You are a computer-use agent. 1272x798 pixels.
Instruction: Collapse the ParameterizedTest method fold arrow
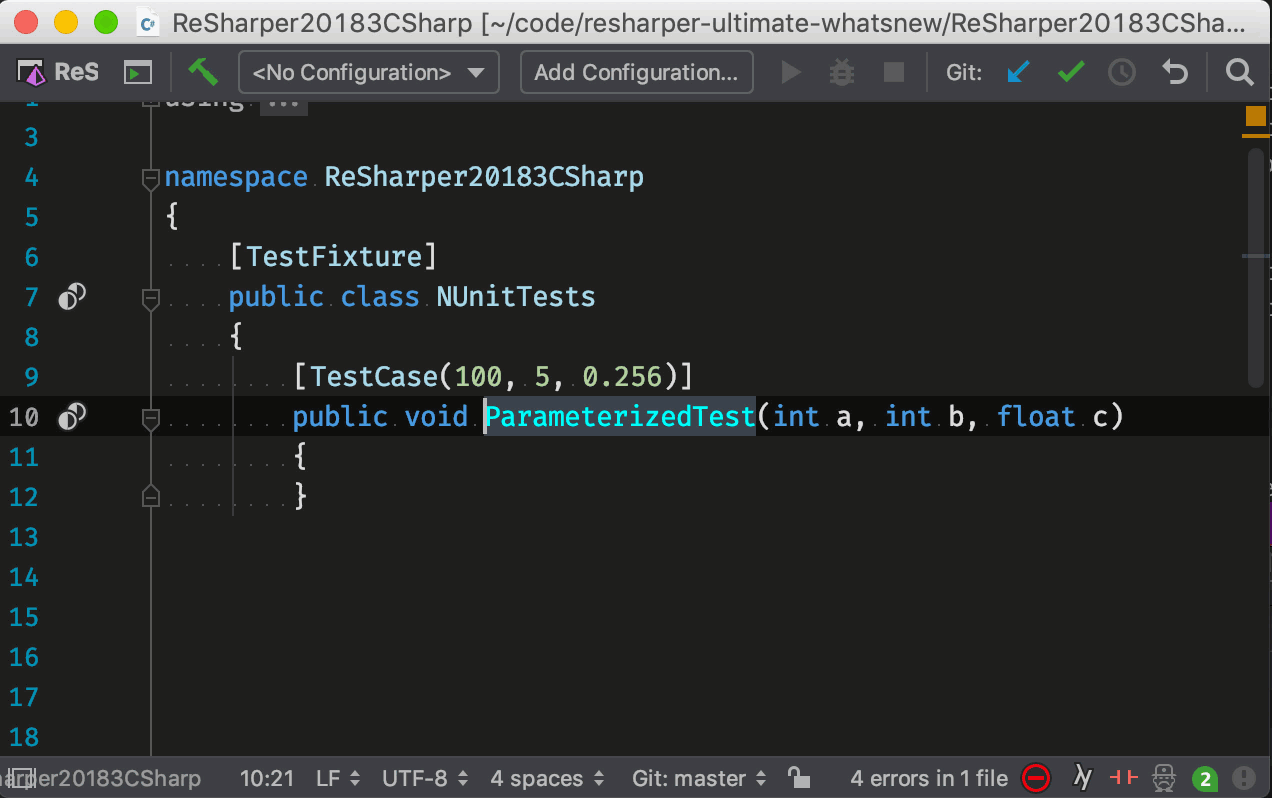tap(150, 417)
